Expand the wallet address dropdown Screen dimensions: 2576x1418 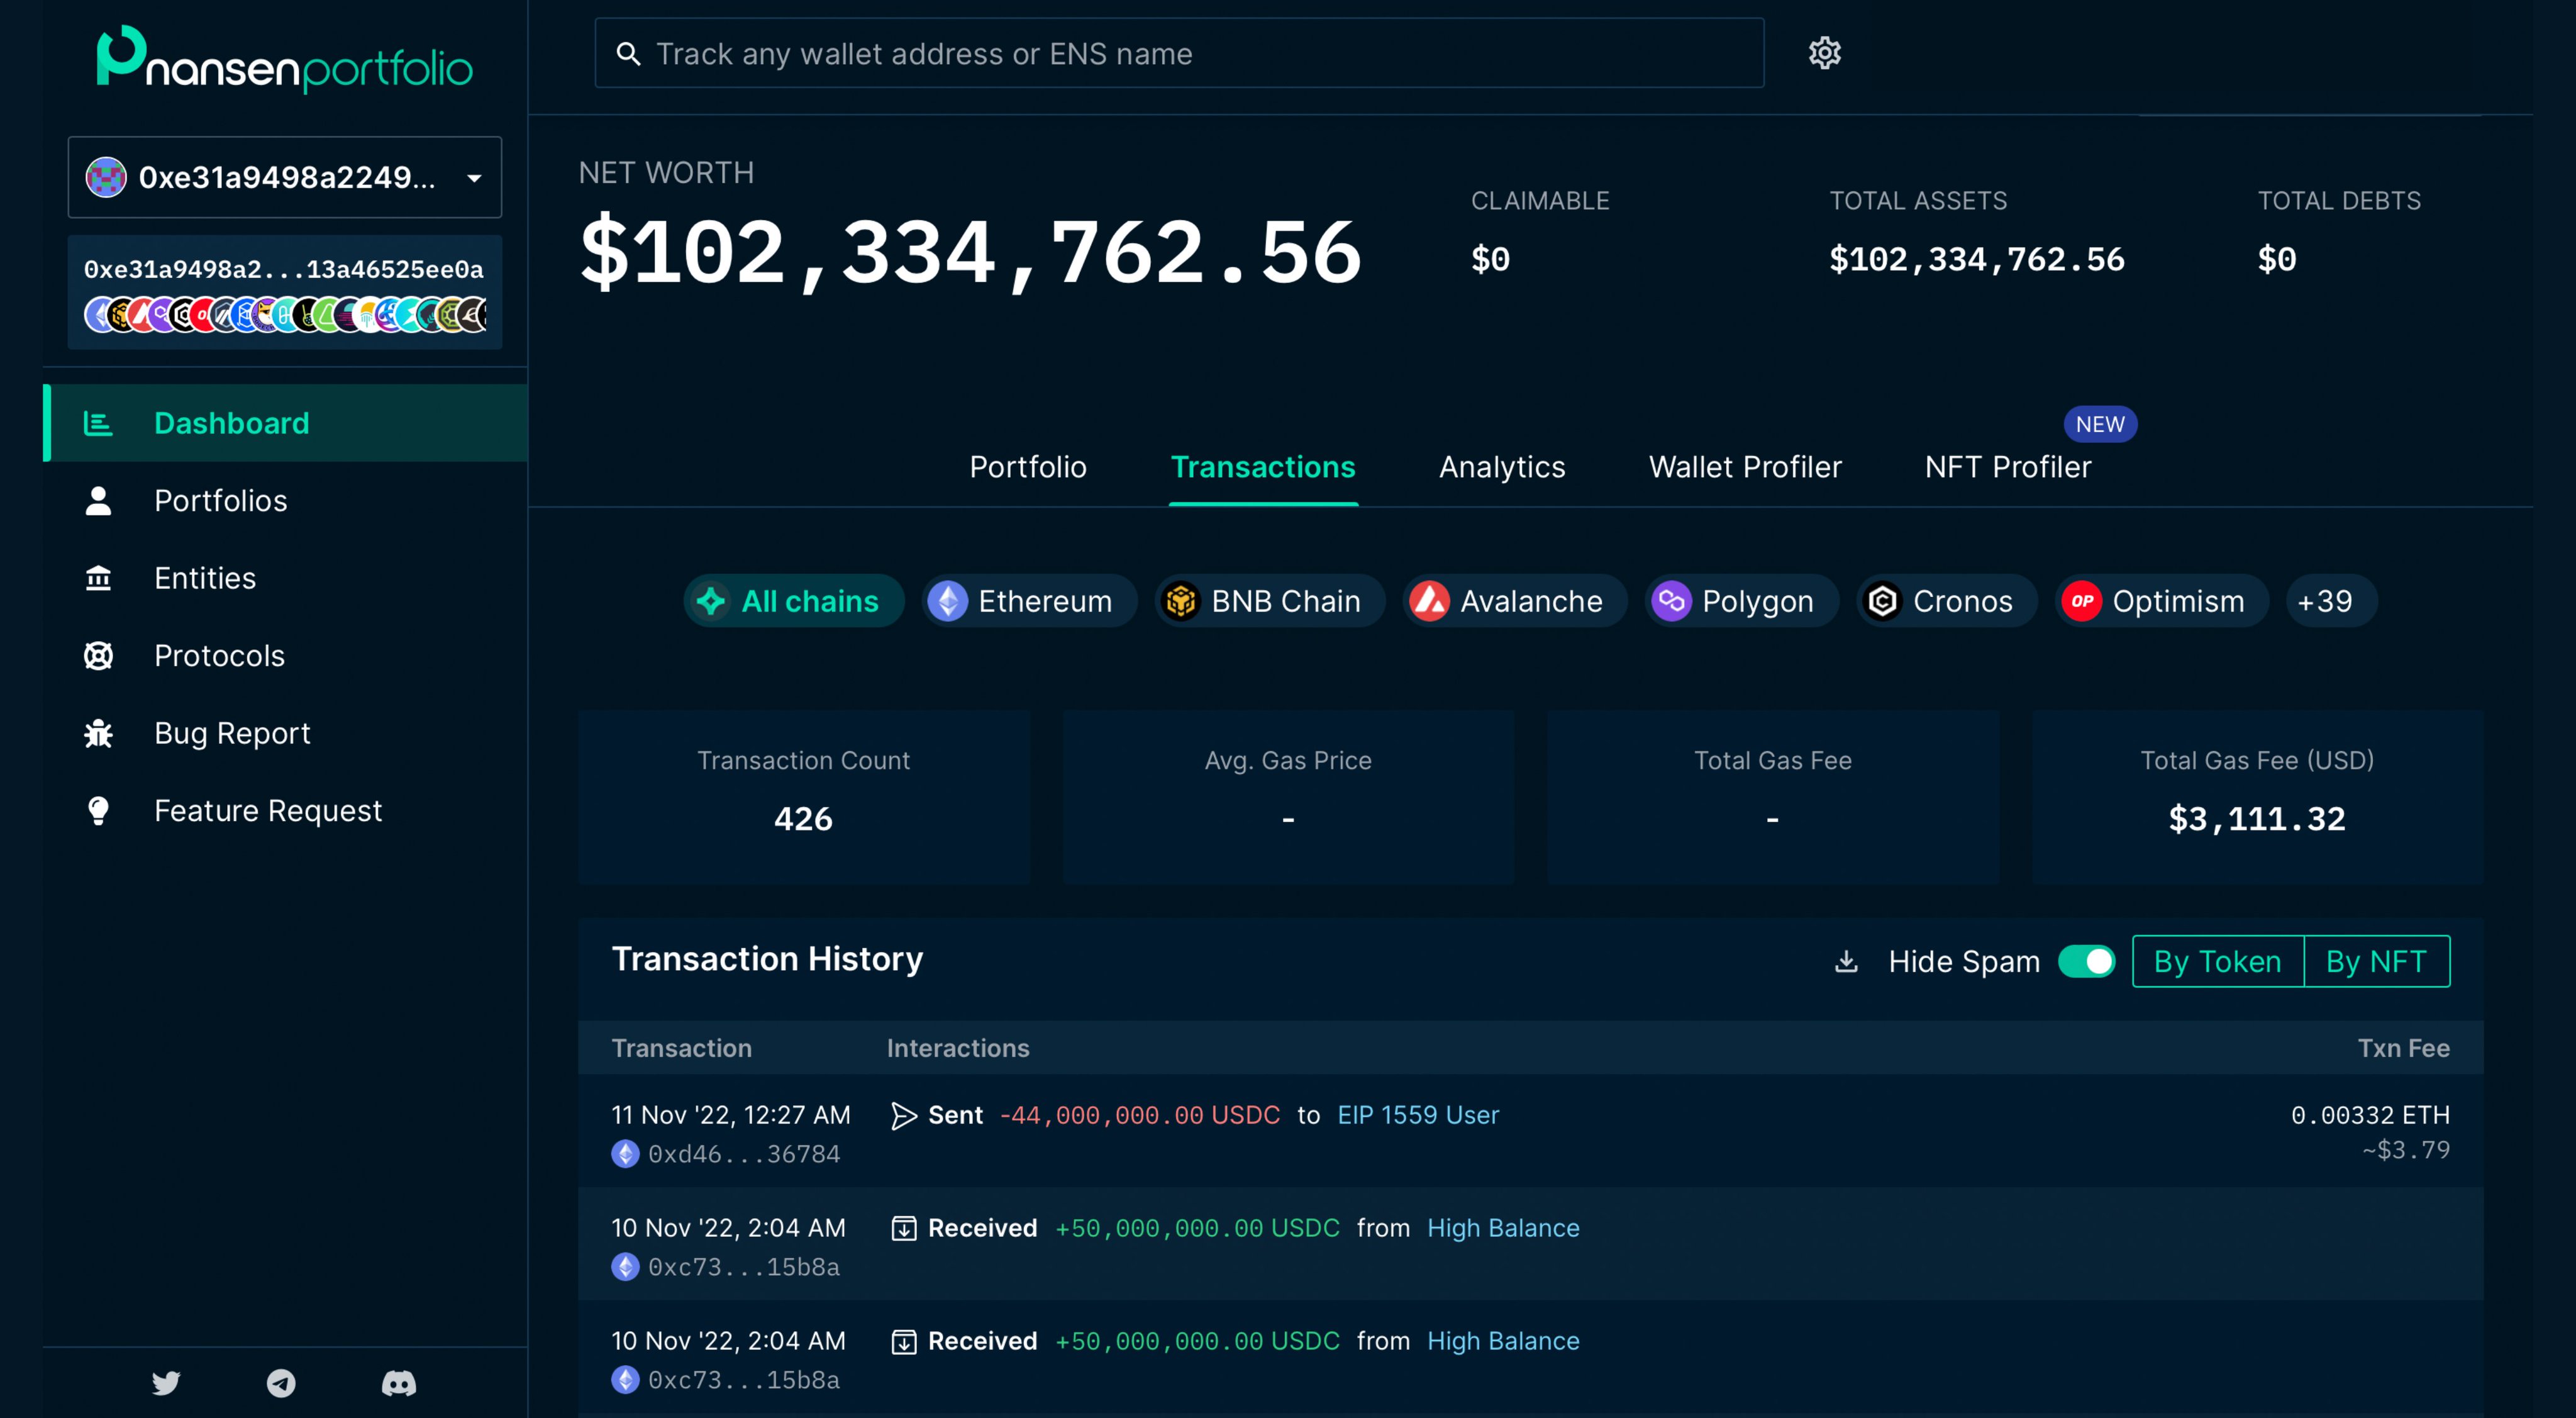coord(472,178)
